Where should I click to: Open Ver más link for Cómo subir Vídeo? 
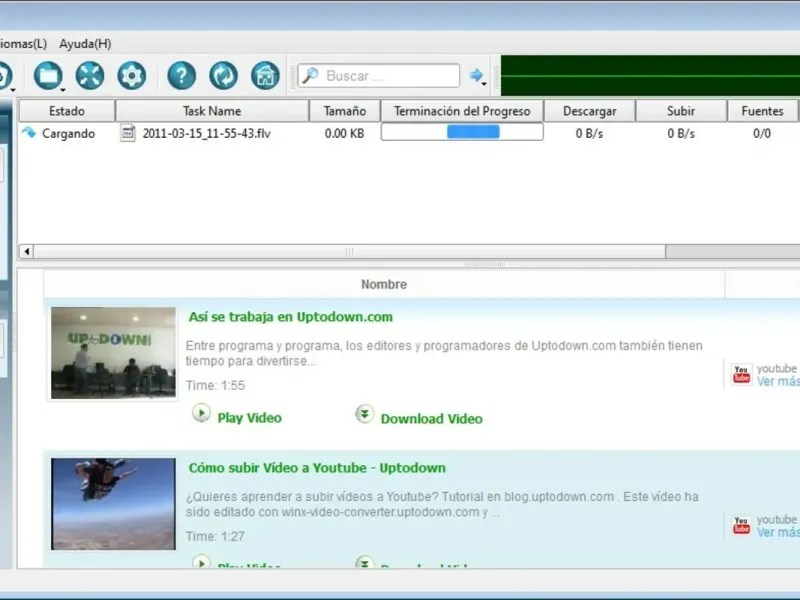click(x=778, y=533)
